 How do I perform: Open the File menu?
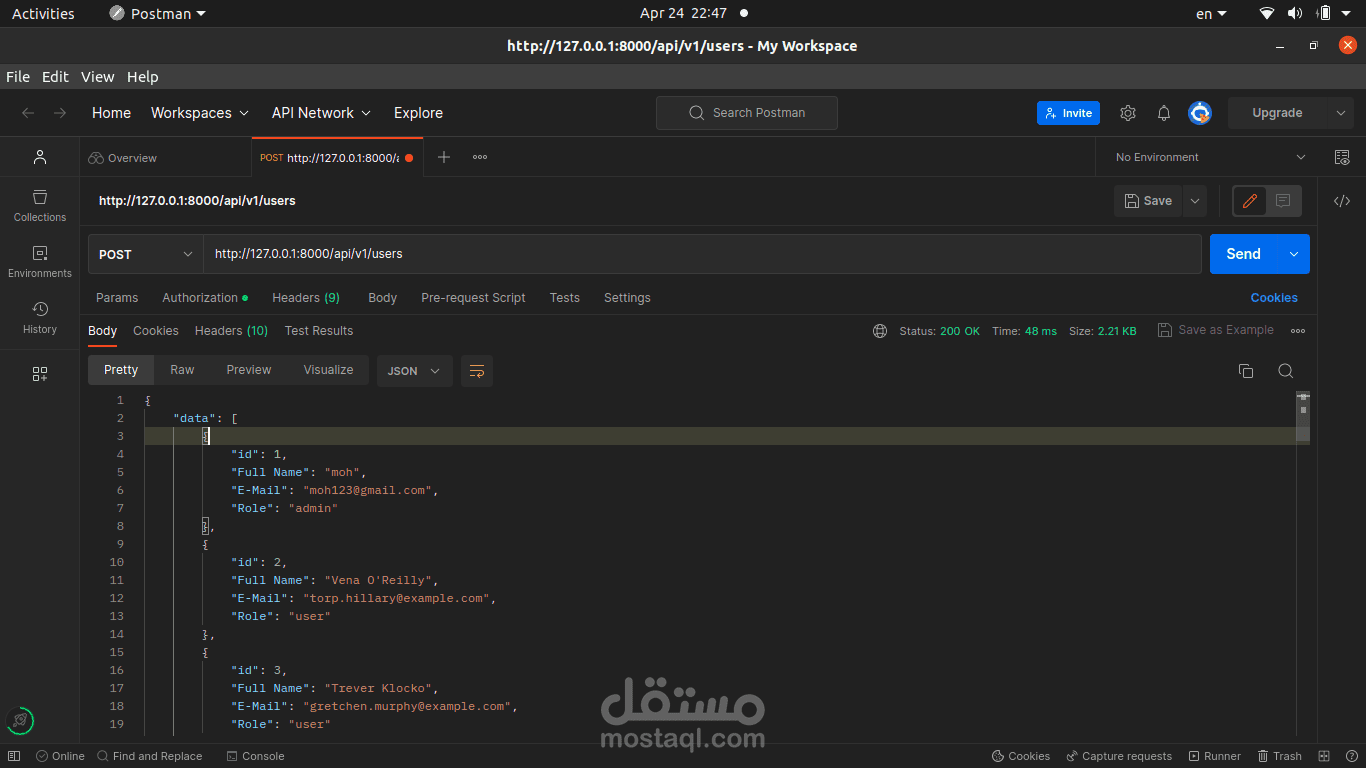(x=18, y=77)
